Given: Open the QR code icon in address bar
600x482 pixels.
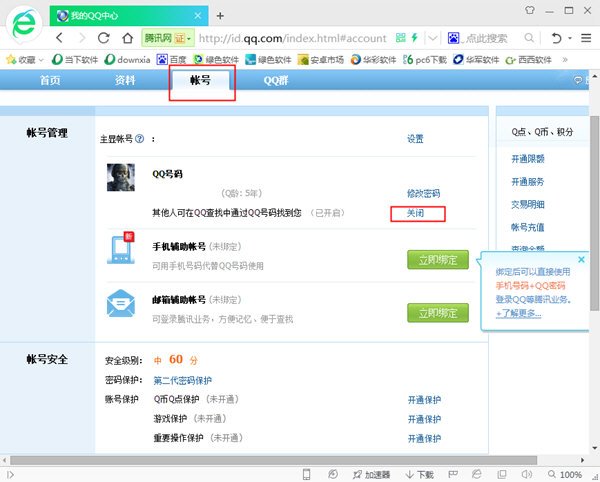Looking at the screenshot, I should click(x=400, y=38).
